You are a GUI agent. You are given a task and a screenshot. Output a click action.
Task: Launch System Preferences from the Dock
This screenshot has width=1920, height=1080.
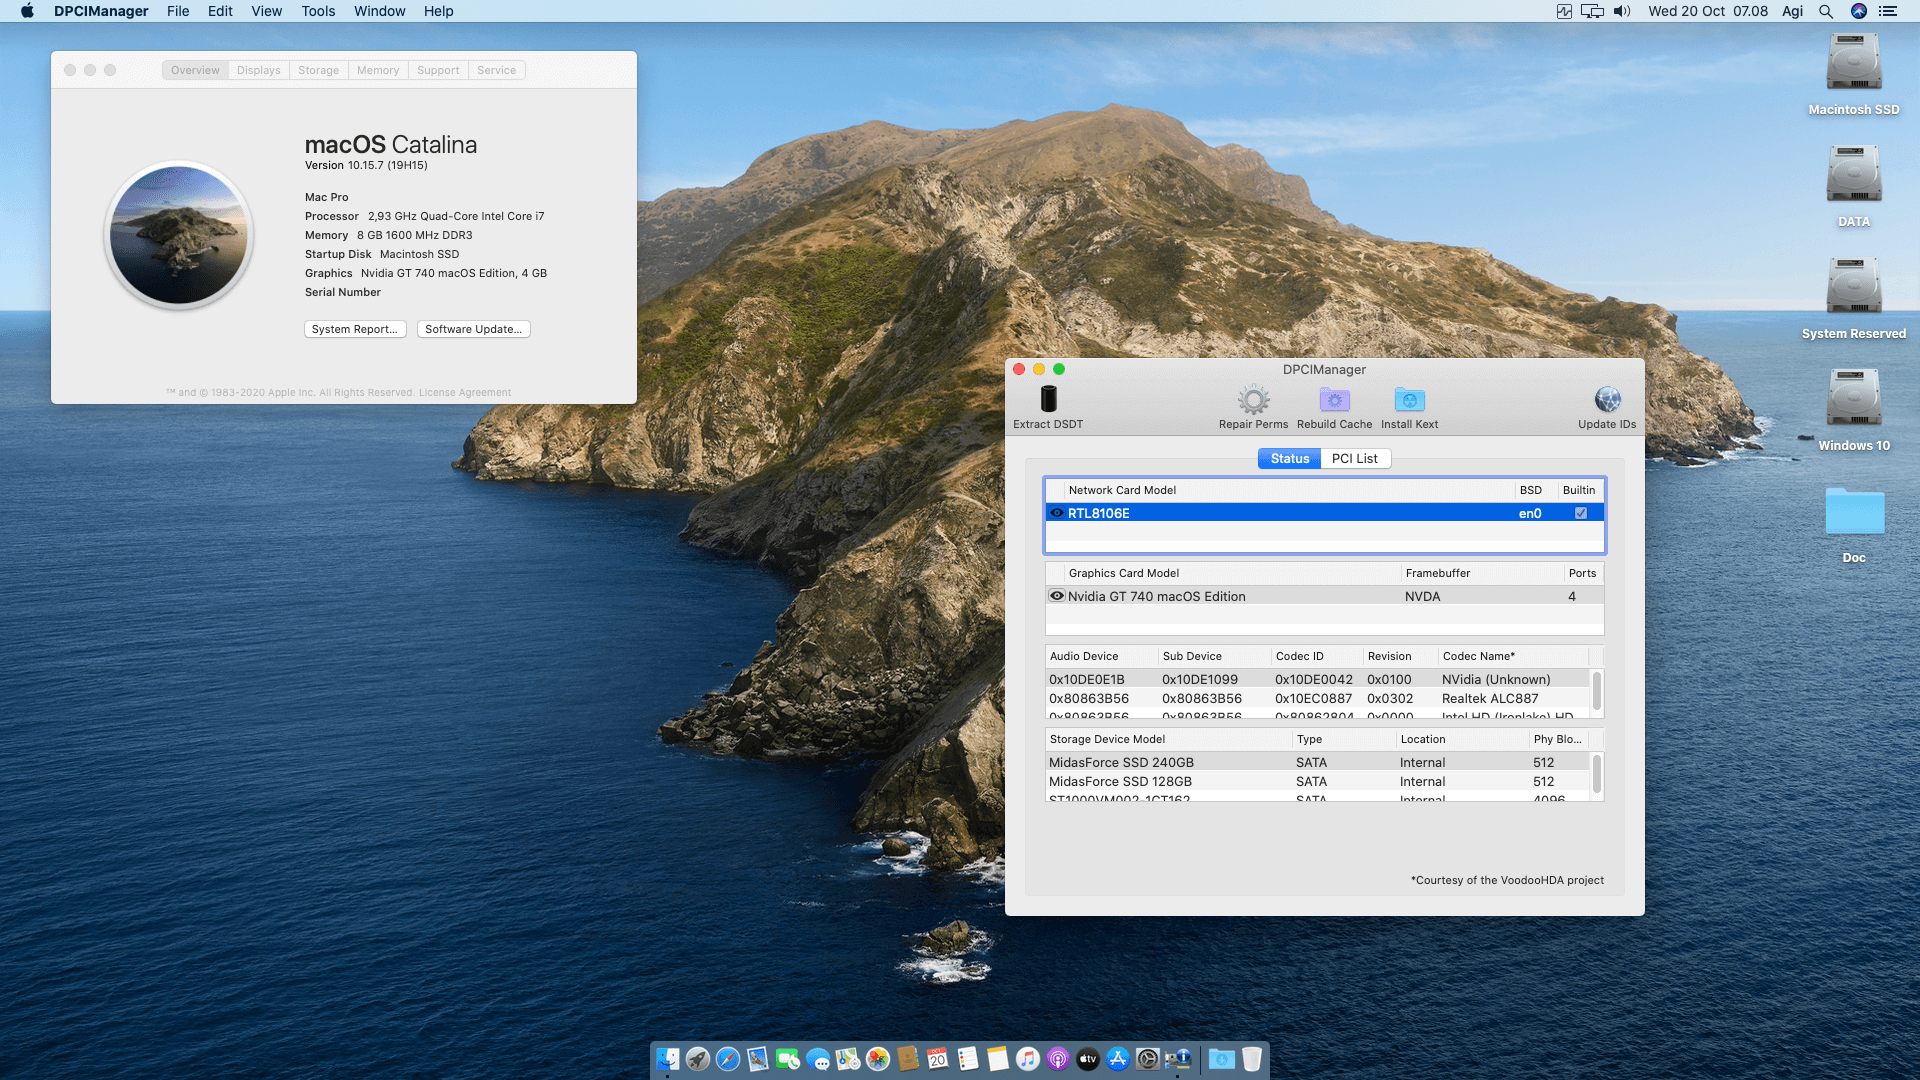click(1148, 1059)
